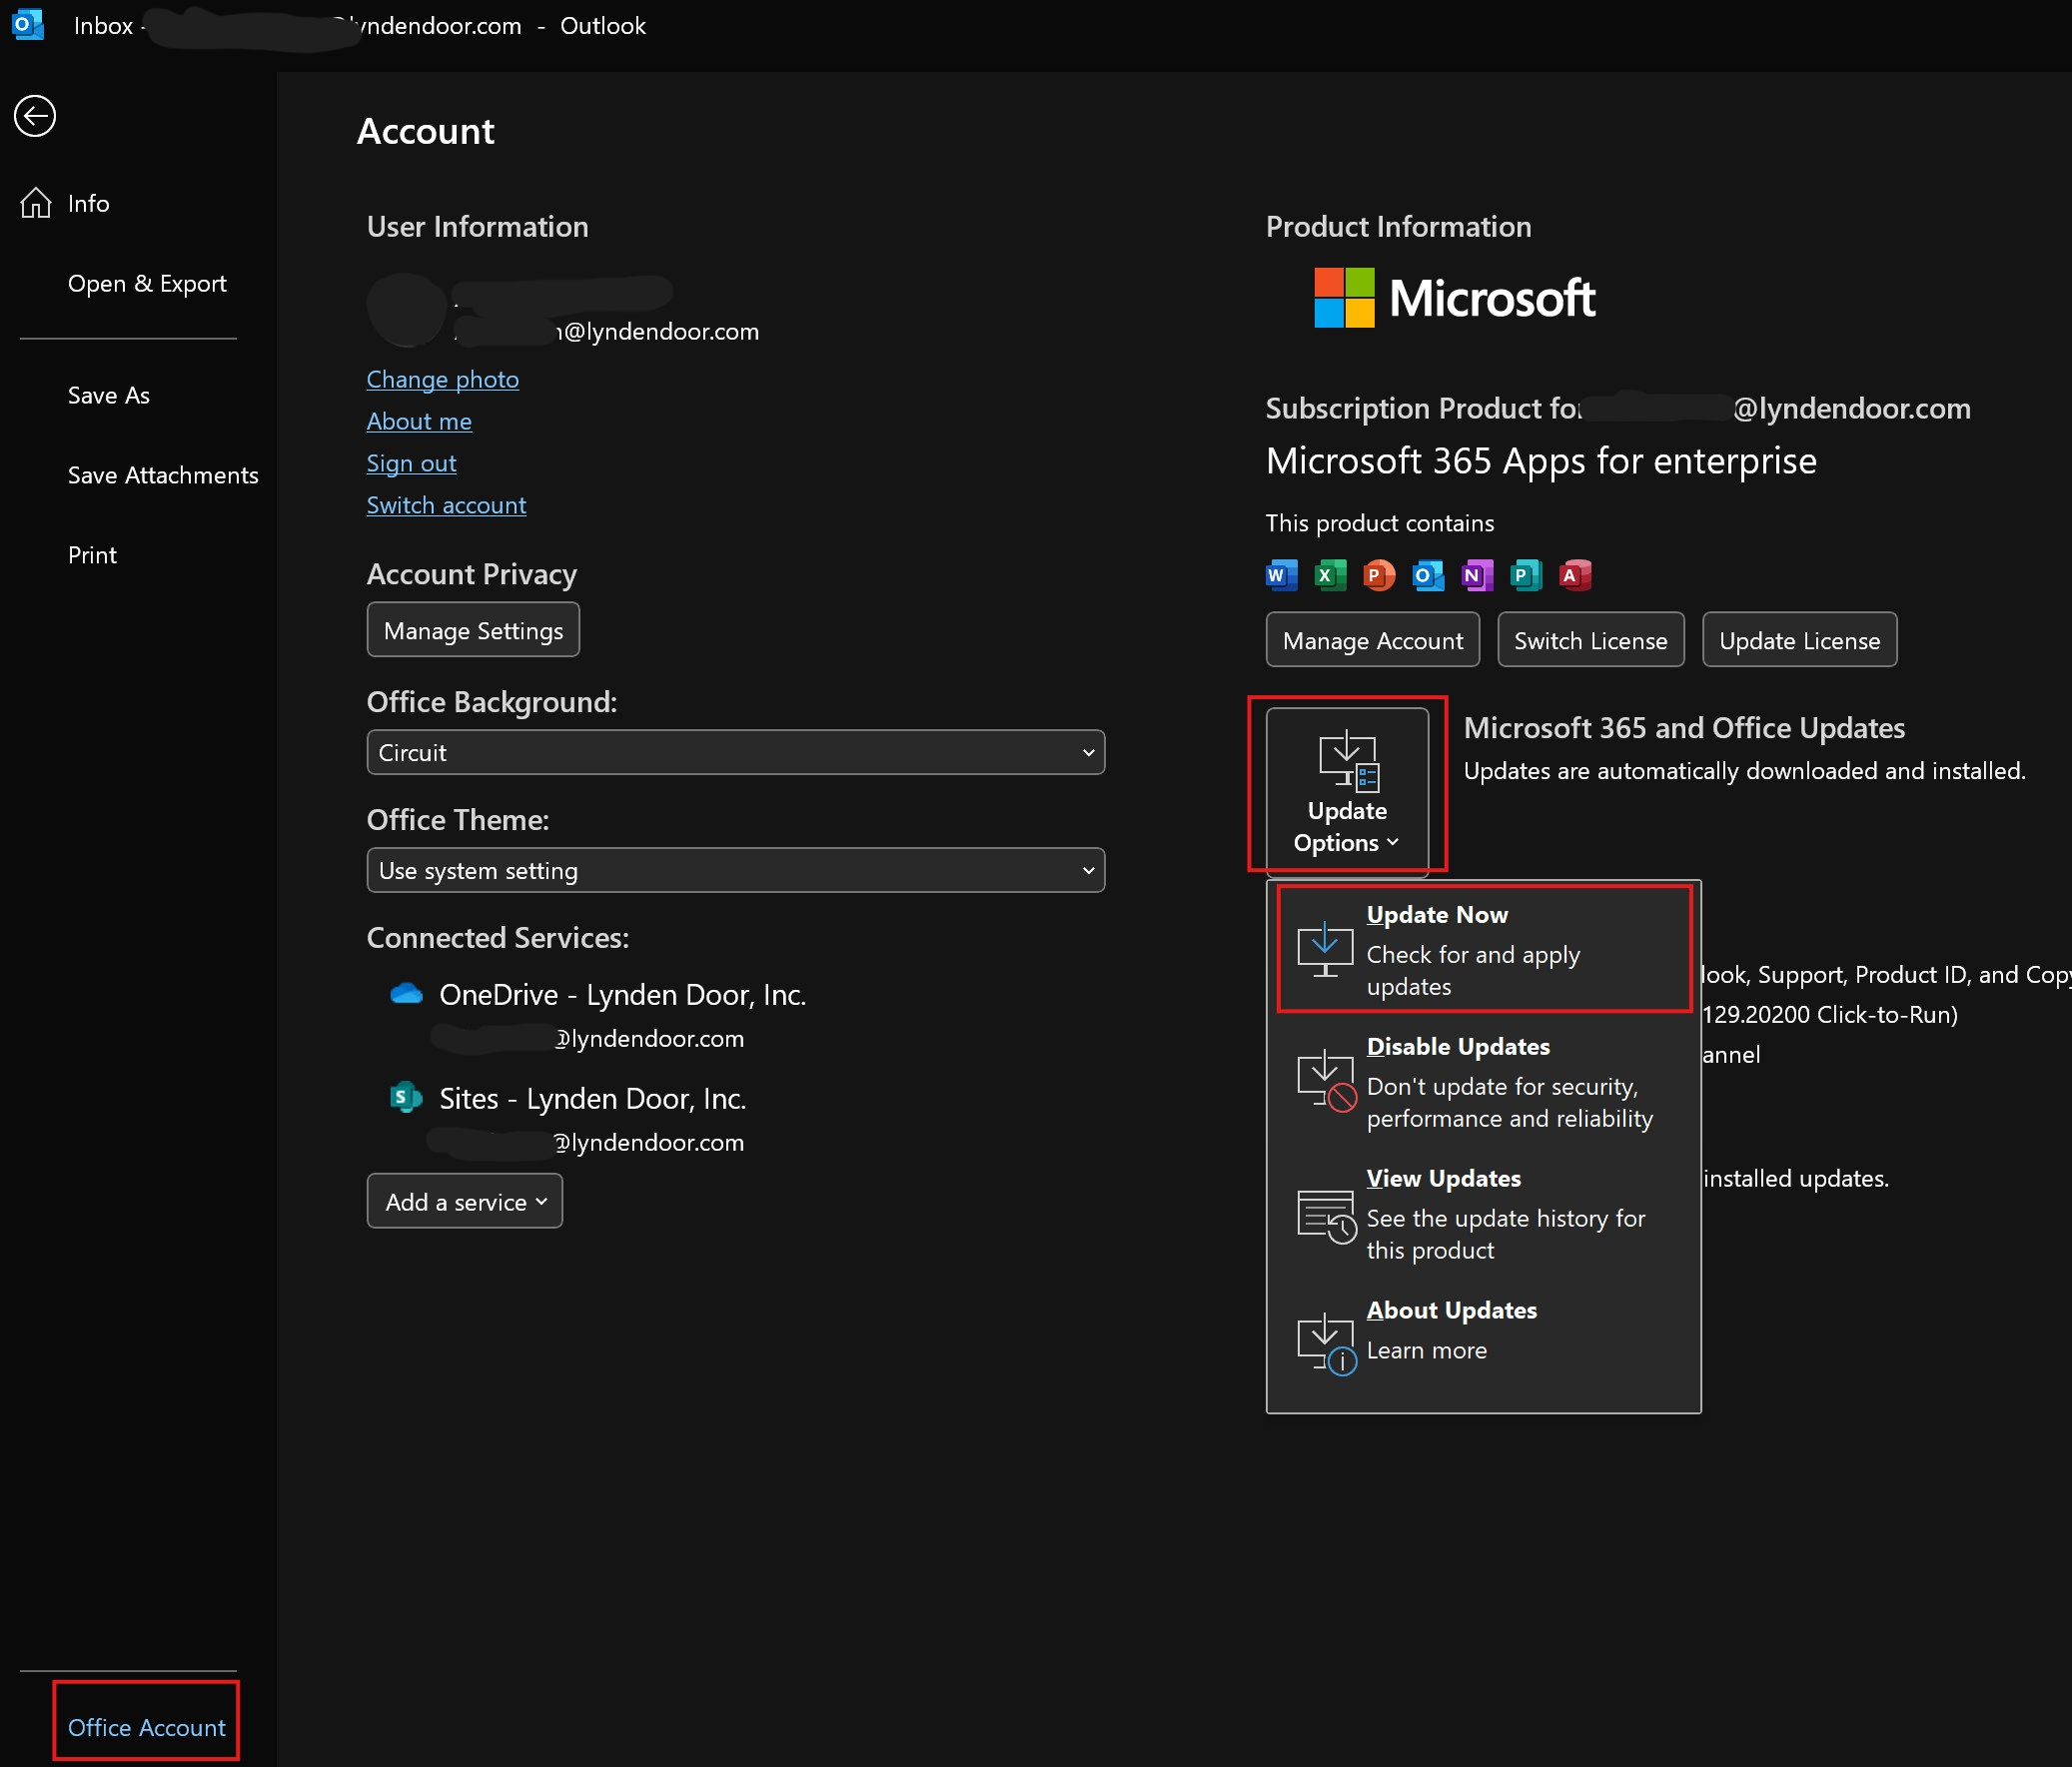Click the user profile photo placeholder
The width and height of the screenshot is (2072, 1767).
[407, 310]
